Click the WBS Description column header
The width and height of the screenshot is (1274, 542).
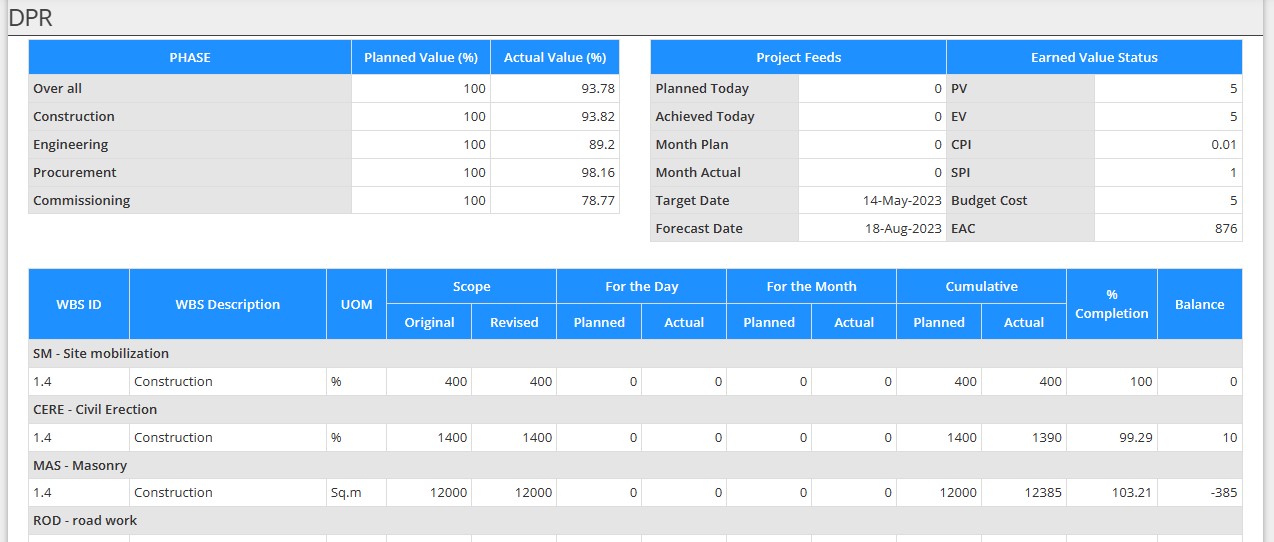coord(228,305)
